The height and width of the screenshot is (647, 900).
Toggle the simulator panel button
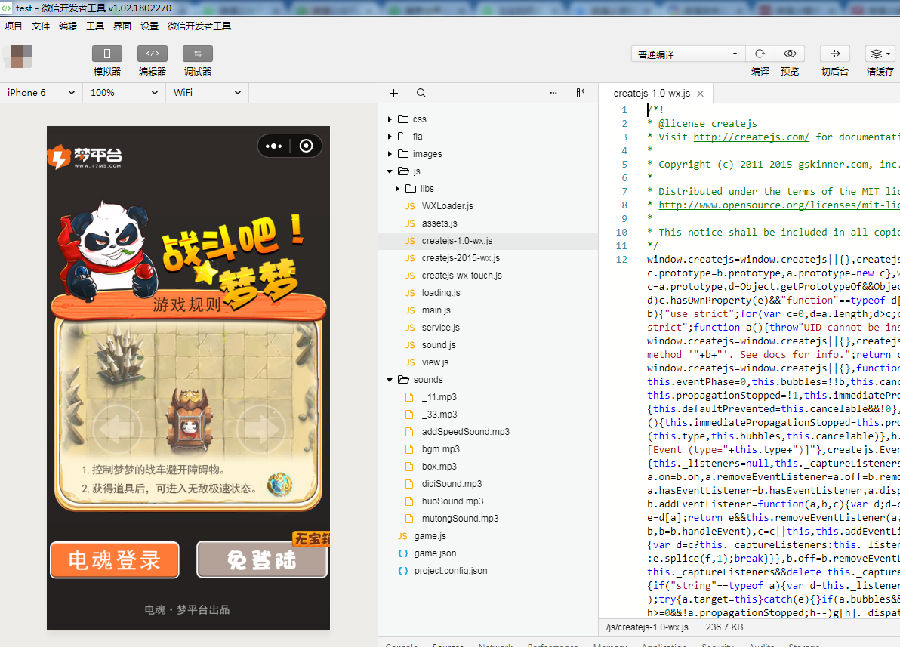coord(107,53)
